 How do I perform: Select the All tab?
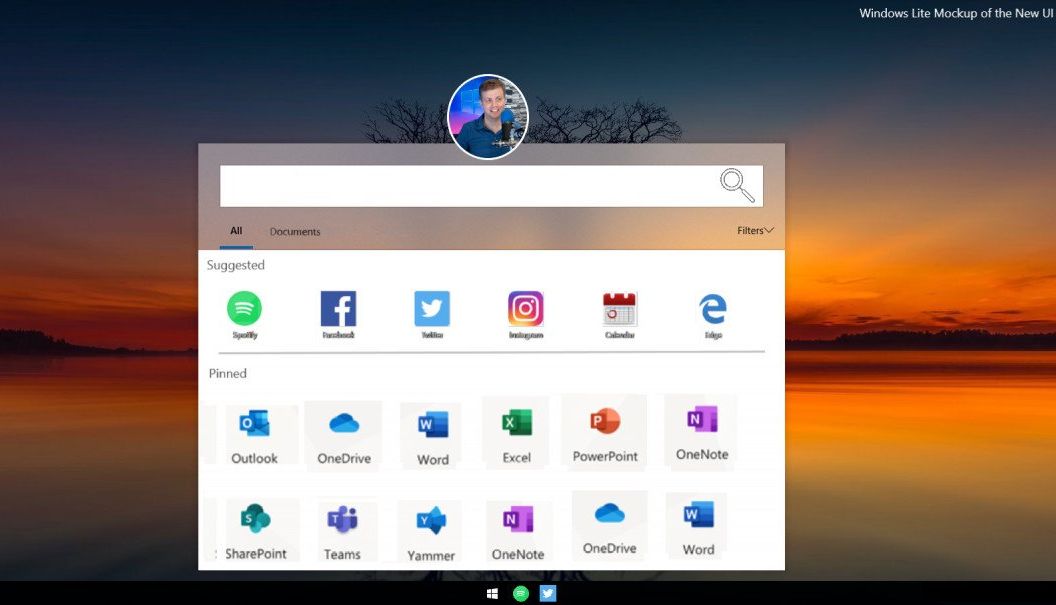click(236, 230)
